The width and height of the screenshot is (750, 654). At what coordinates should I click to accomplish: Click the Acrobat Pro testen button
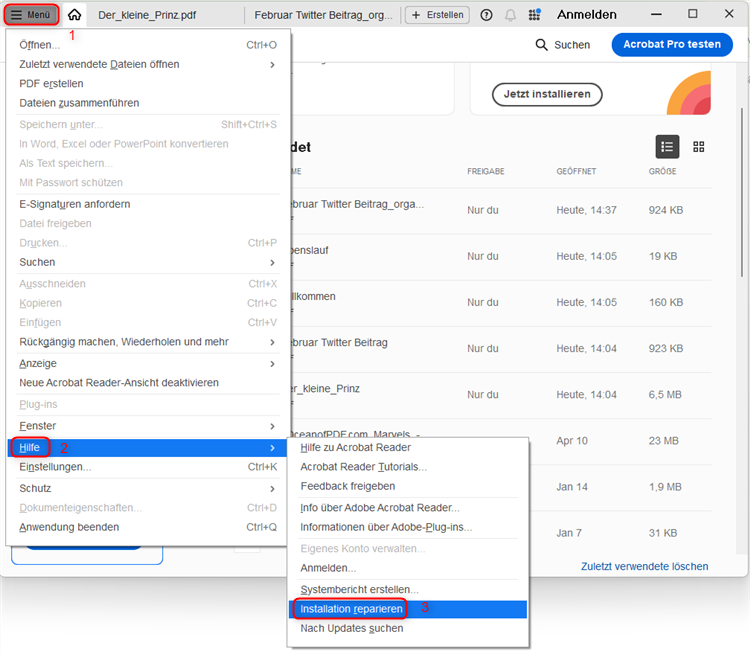[x=671, y=45]
